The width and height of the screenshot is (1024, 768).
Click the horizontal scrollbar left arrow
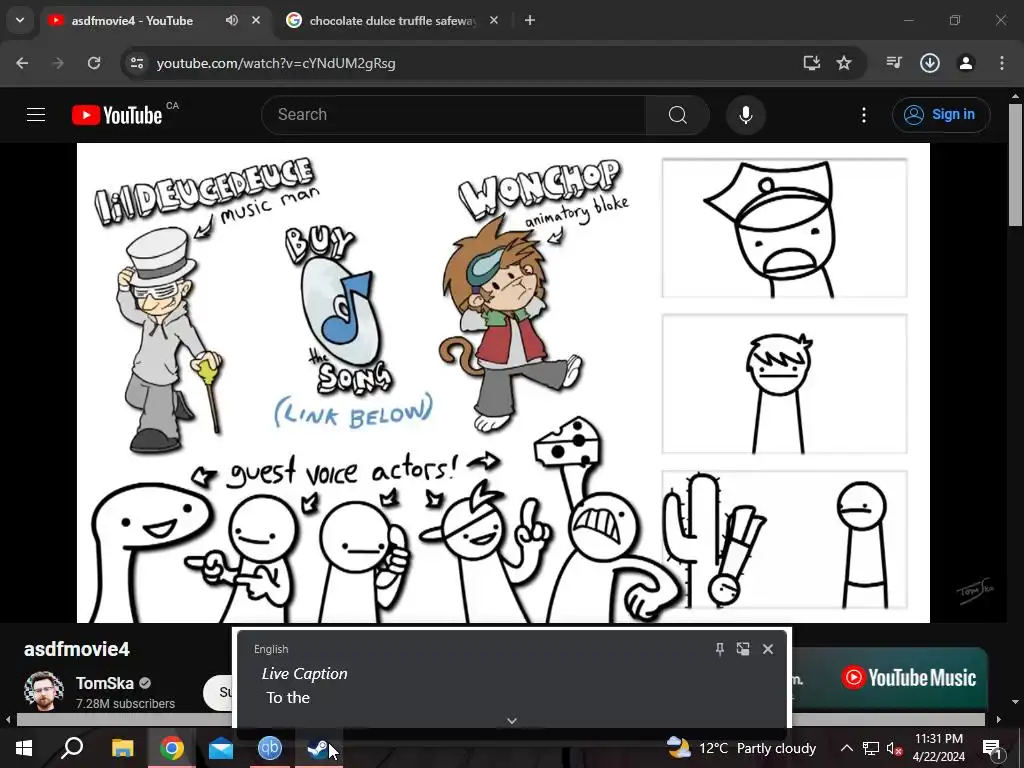click(8, 719)
